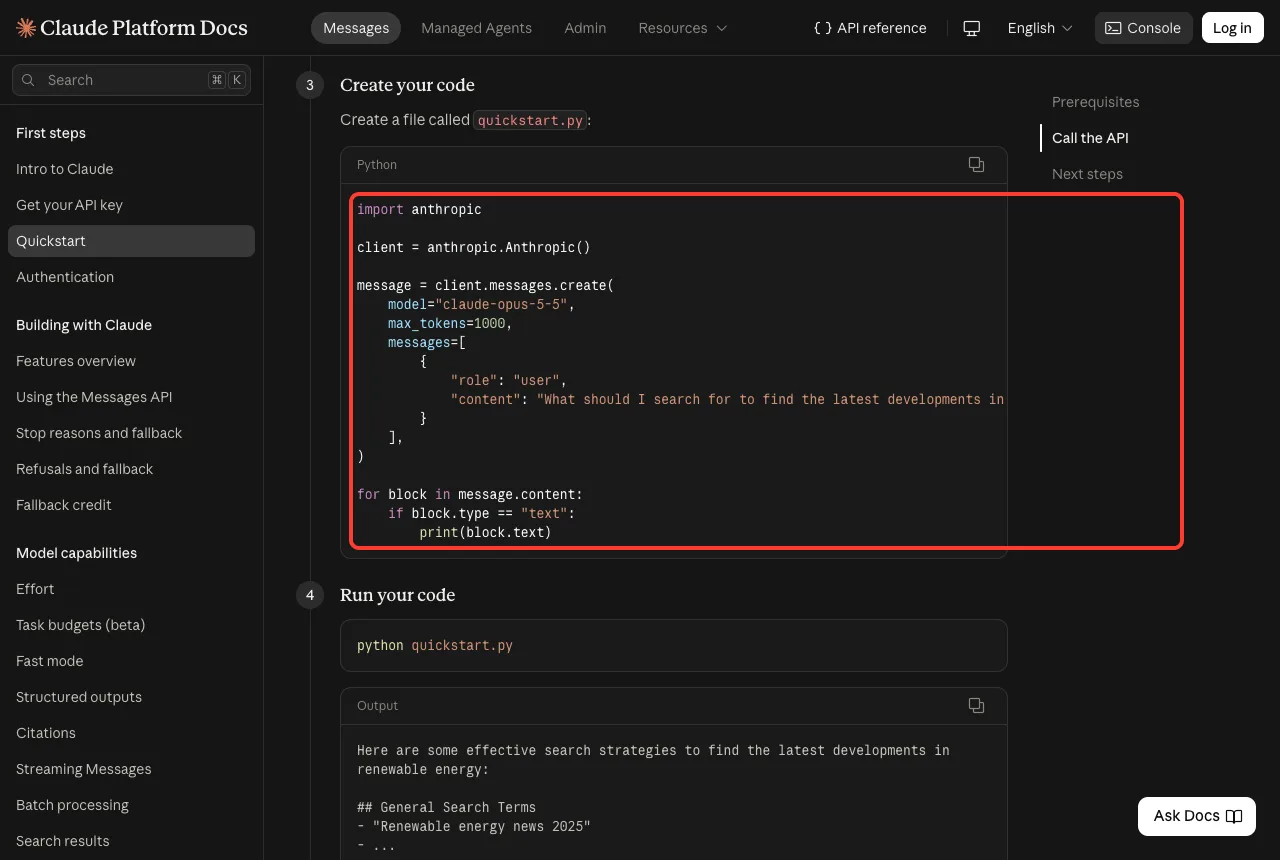Open Intro to Claude page
1280x860 pixels.
click(65, 169)
